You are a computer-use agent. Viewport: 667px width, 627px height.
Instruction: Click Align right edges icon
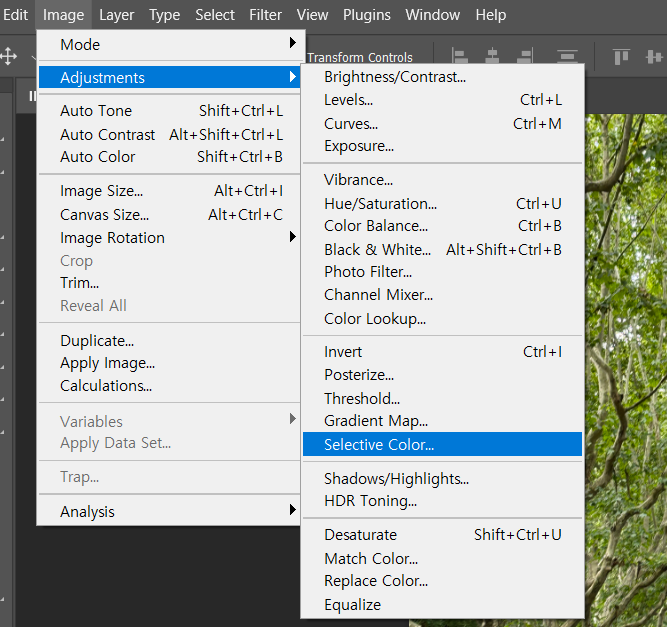pyautogui.click(x=525, y=56)
